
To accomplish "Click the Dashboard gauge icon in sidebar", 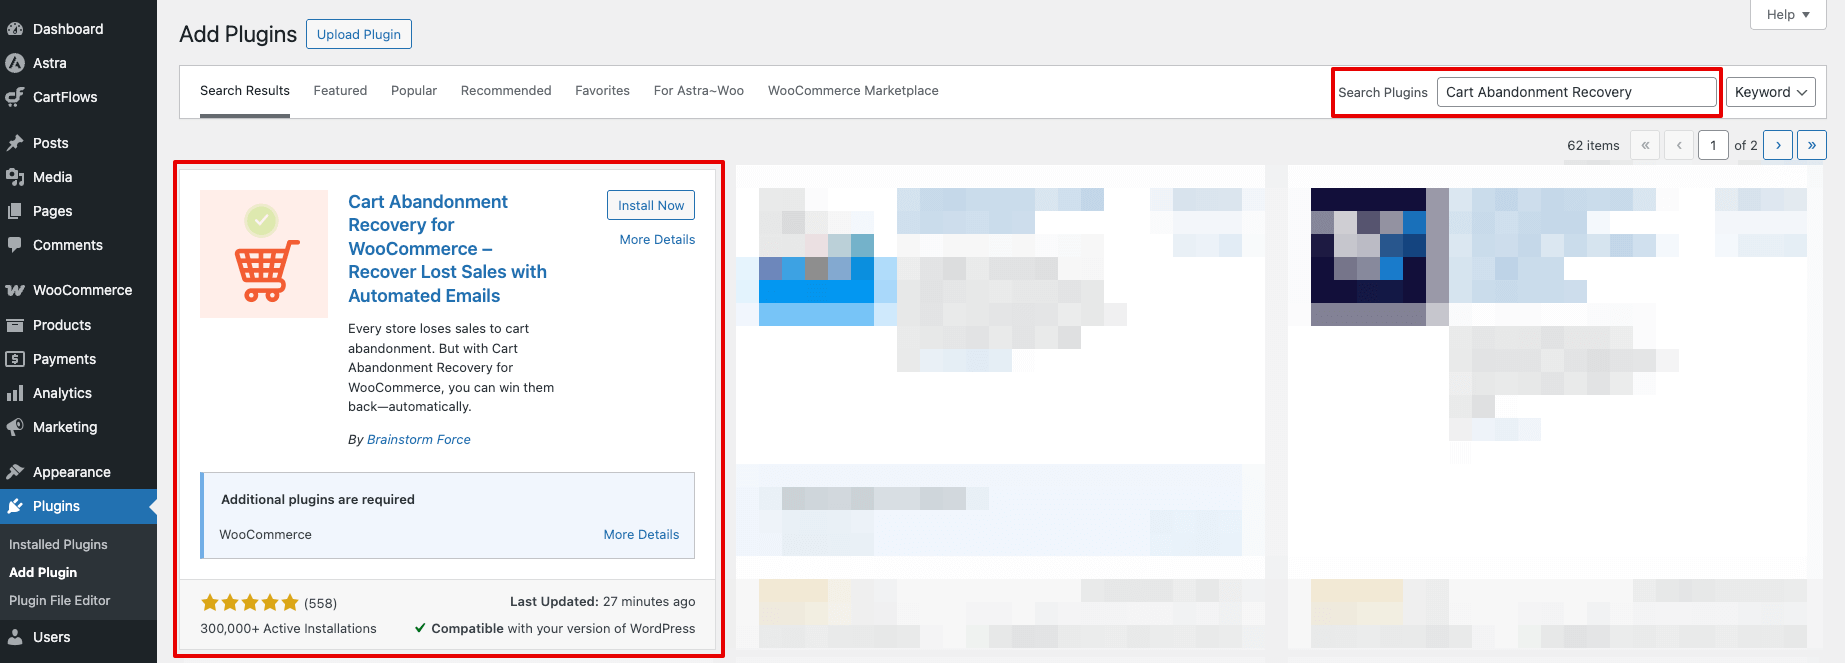I will pyautogui.click(x=15, y=29).
